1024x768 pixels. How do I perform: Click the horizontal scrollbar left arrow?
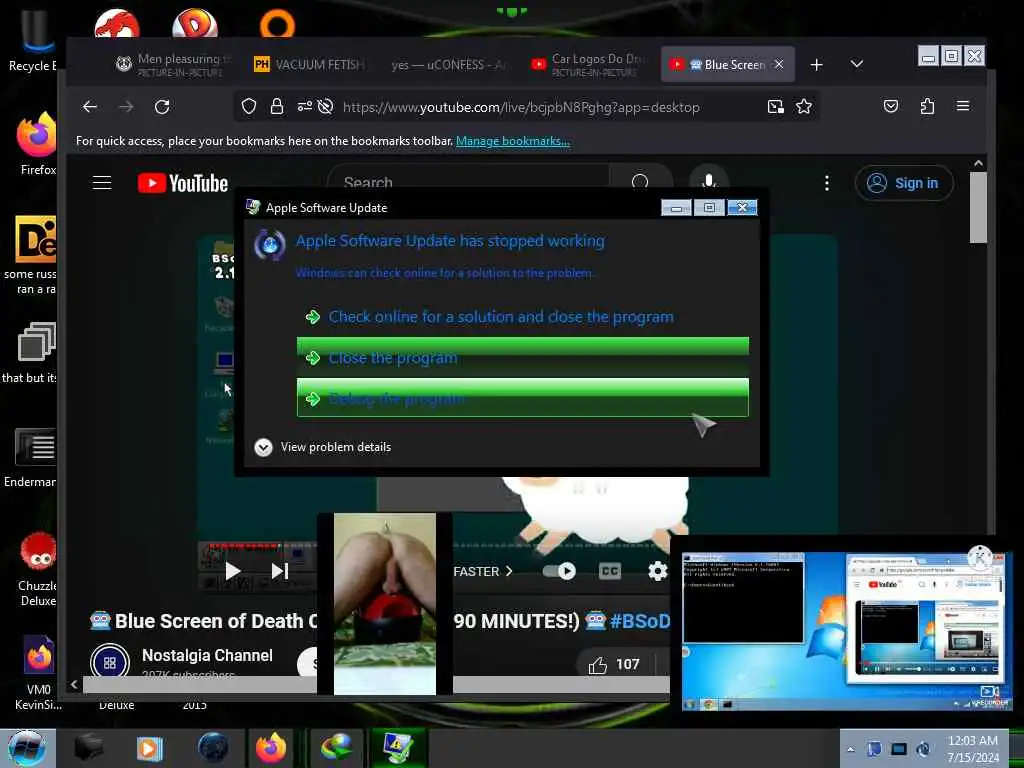(74, 684)
